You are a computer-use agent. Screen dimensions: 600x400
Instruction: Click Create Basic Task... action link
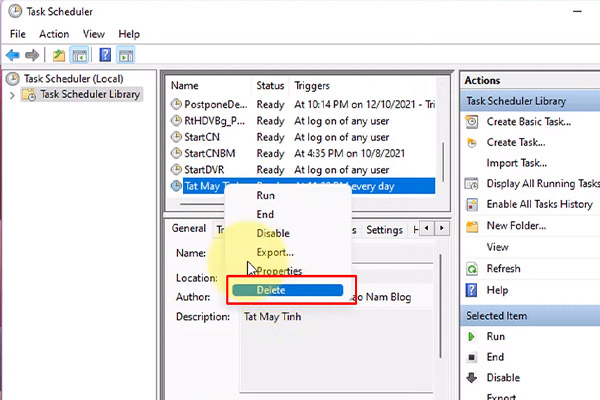point(528,122)
